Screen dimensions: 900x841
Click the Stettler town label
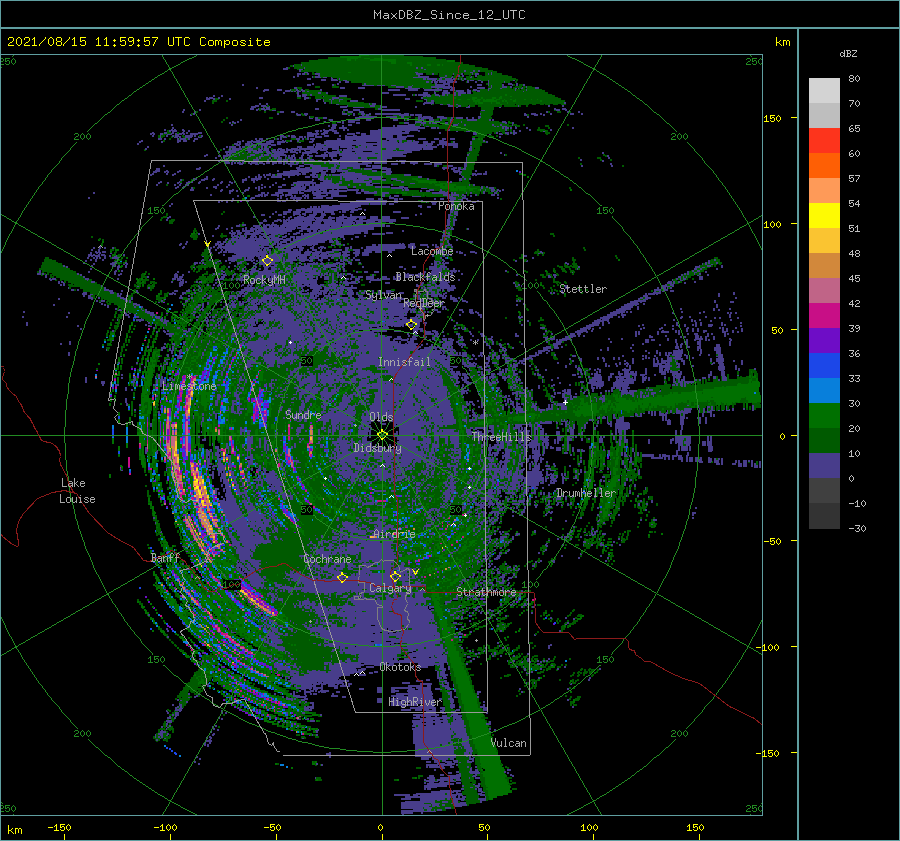pos(583,289)
